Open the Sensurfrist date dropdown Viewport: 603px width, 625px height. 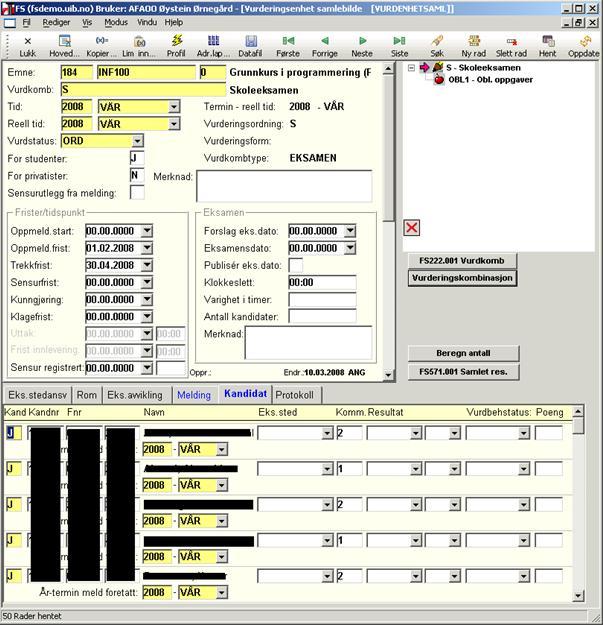click(x=147, y=282)
